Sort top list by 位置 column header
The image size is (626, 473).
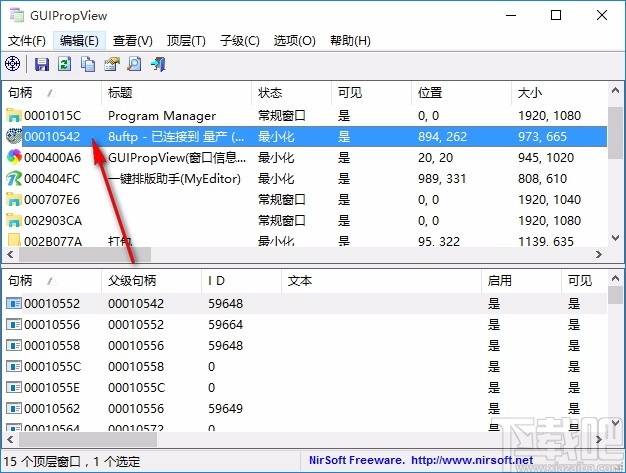coord(461,93)
